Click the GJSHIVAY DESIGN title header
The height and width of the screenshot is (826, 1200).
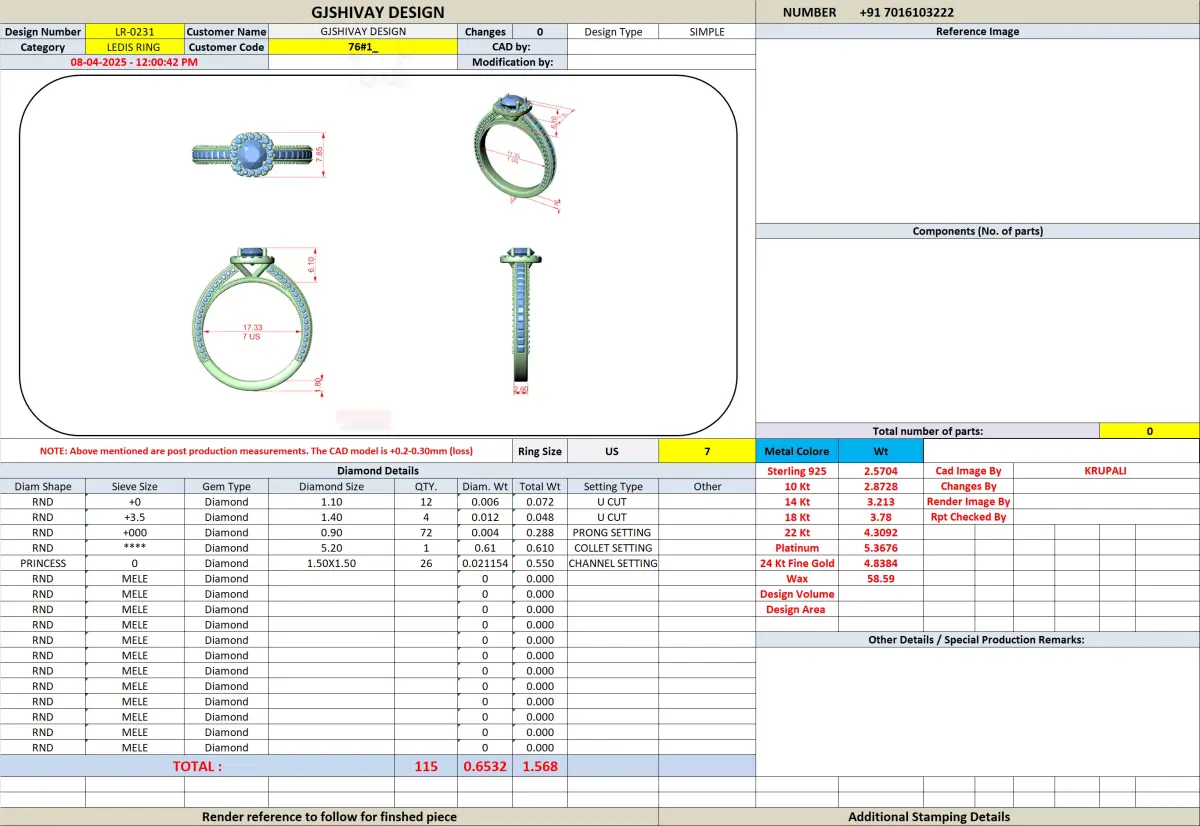point(378,12)
